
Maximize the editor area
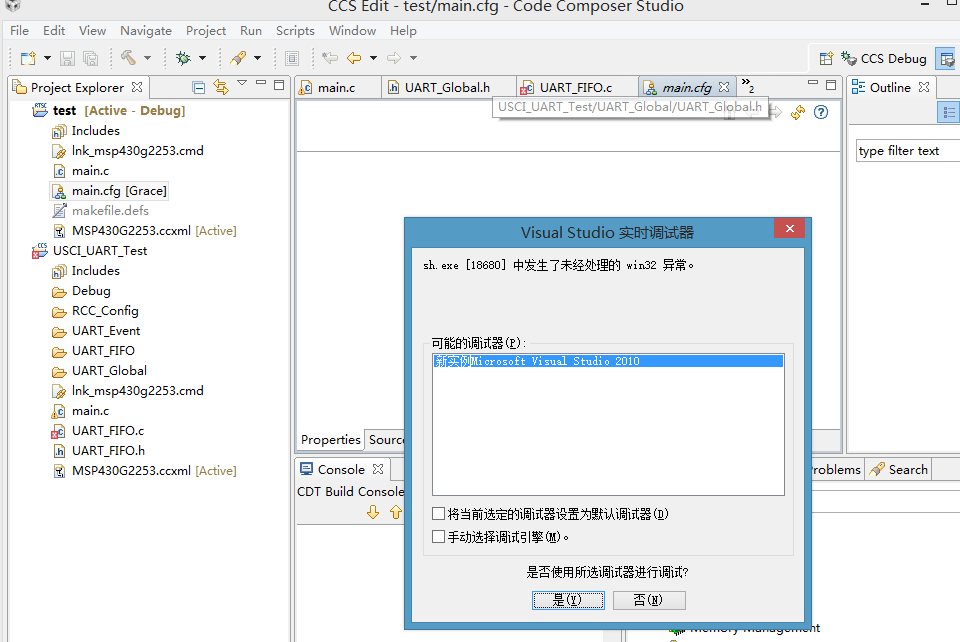[831, 85]
